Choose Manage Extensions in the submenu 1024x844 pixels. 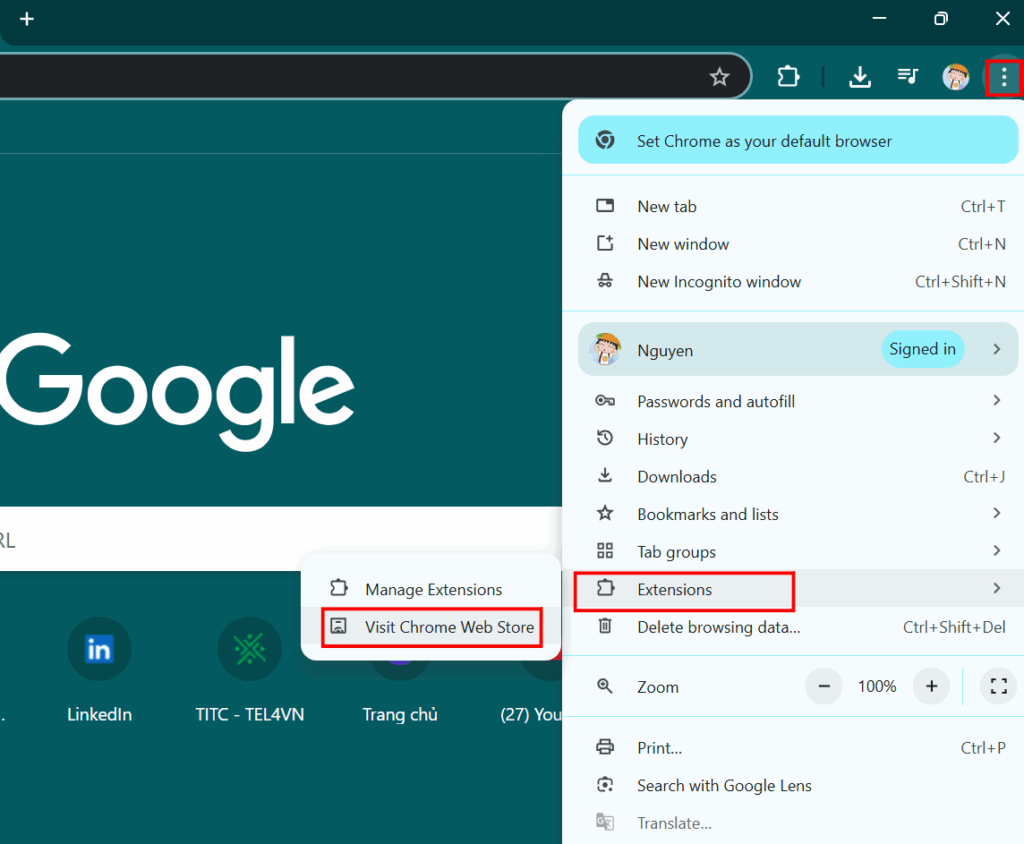pos(431,589)
